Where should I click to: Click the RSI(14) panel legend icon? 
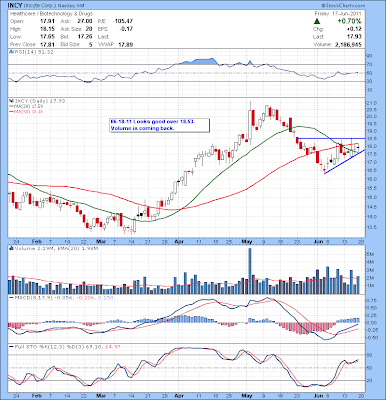(10, 52)
